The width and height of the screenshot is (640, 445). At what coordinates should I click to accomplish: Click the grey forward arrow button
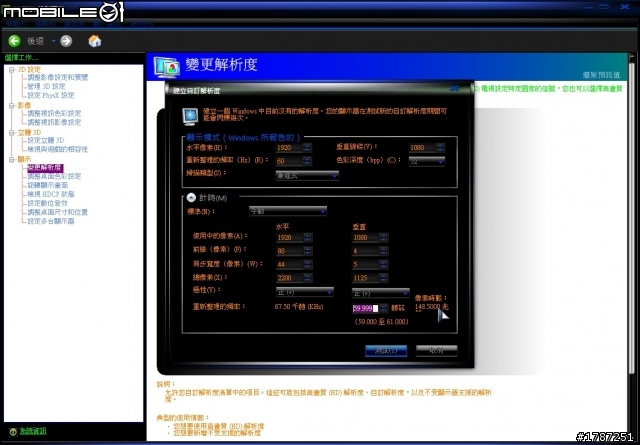(x=66, y=41)
